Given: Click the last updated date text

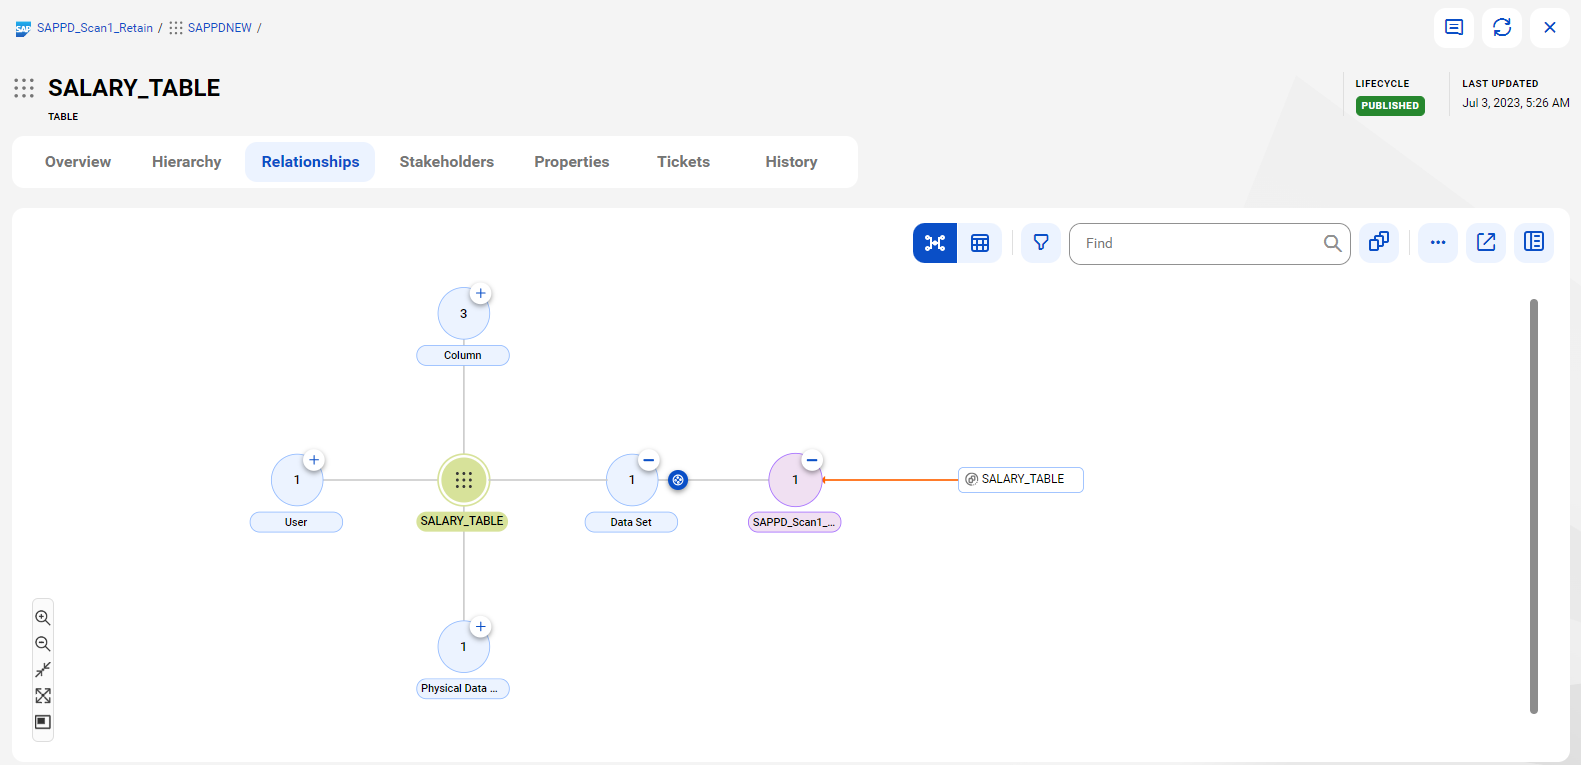Looking at the screenshot, I should tap(1516, 103).
